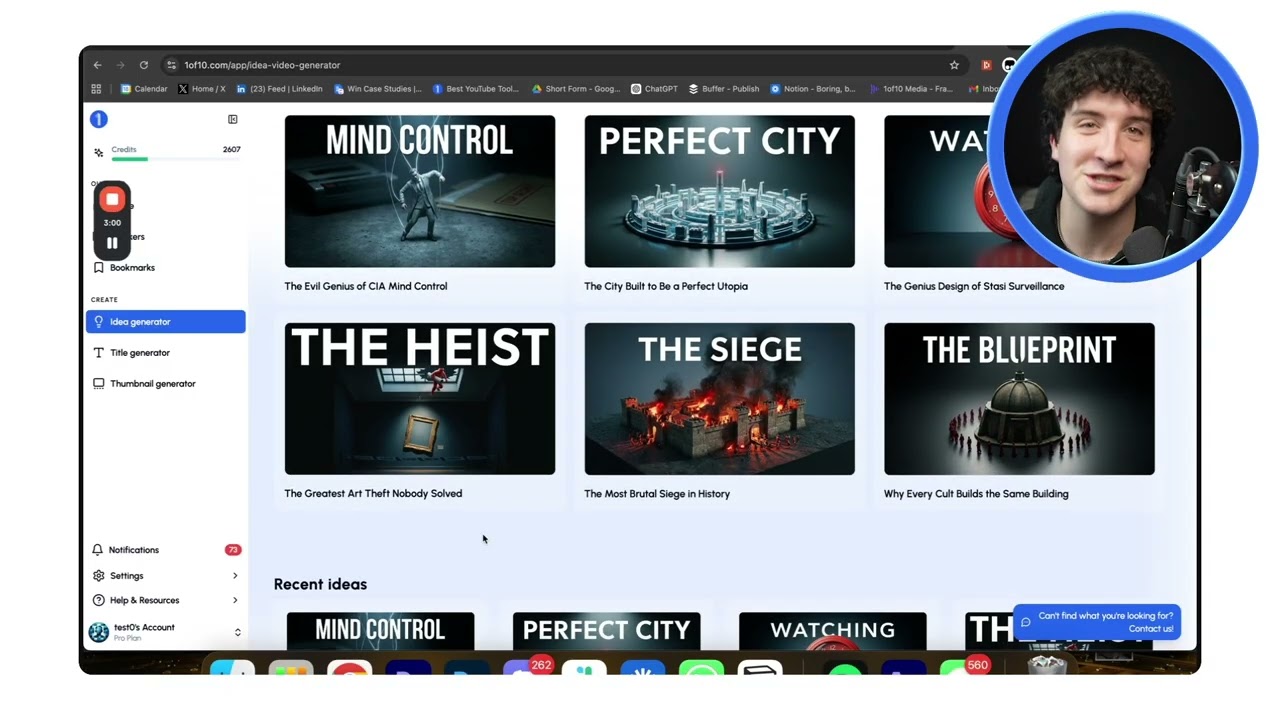Click title The Evil Genius of CIA Mind Control

(x=366, y=286)
